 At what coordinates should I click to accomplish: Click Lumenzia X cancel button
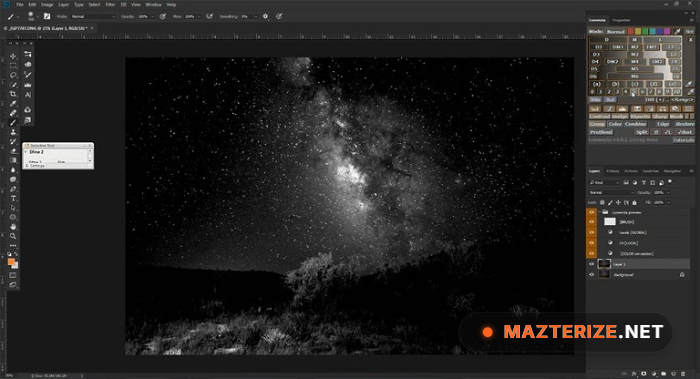tap(690, 40)
